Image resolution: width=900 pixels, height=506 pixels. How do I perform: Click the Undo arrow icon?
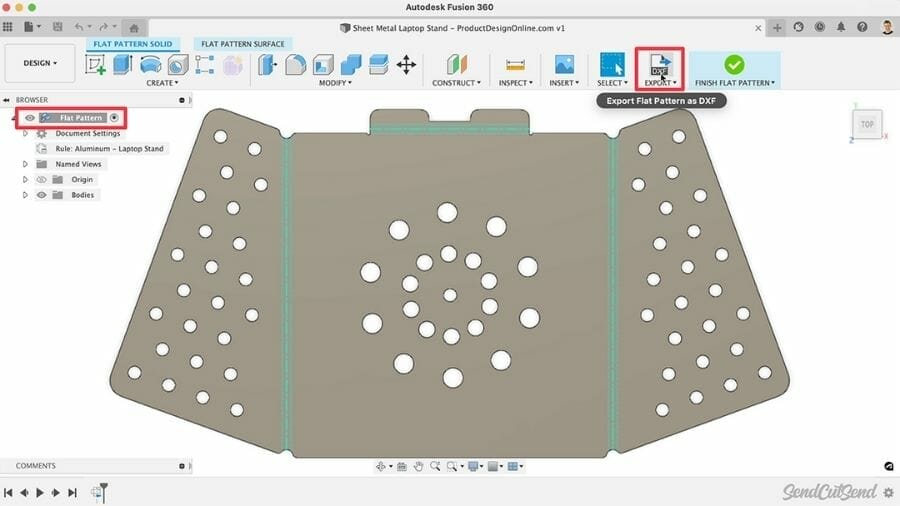(x=79, y=26)
